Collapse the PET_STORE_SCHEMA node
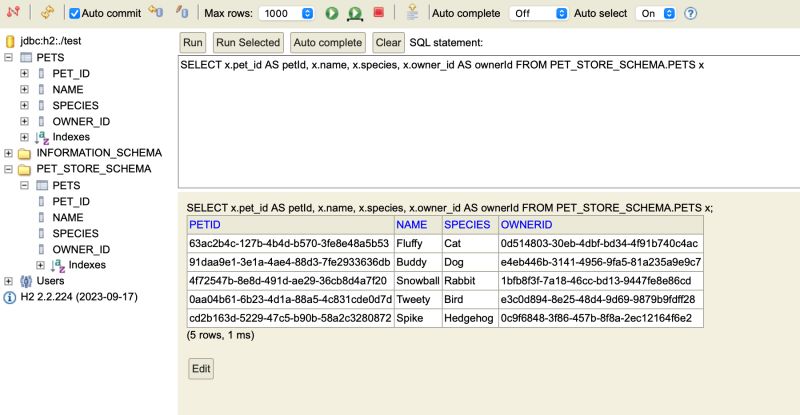The width and height of the screenshot is (800, 415). coord(8,169)
